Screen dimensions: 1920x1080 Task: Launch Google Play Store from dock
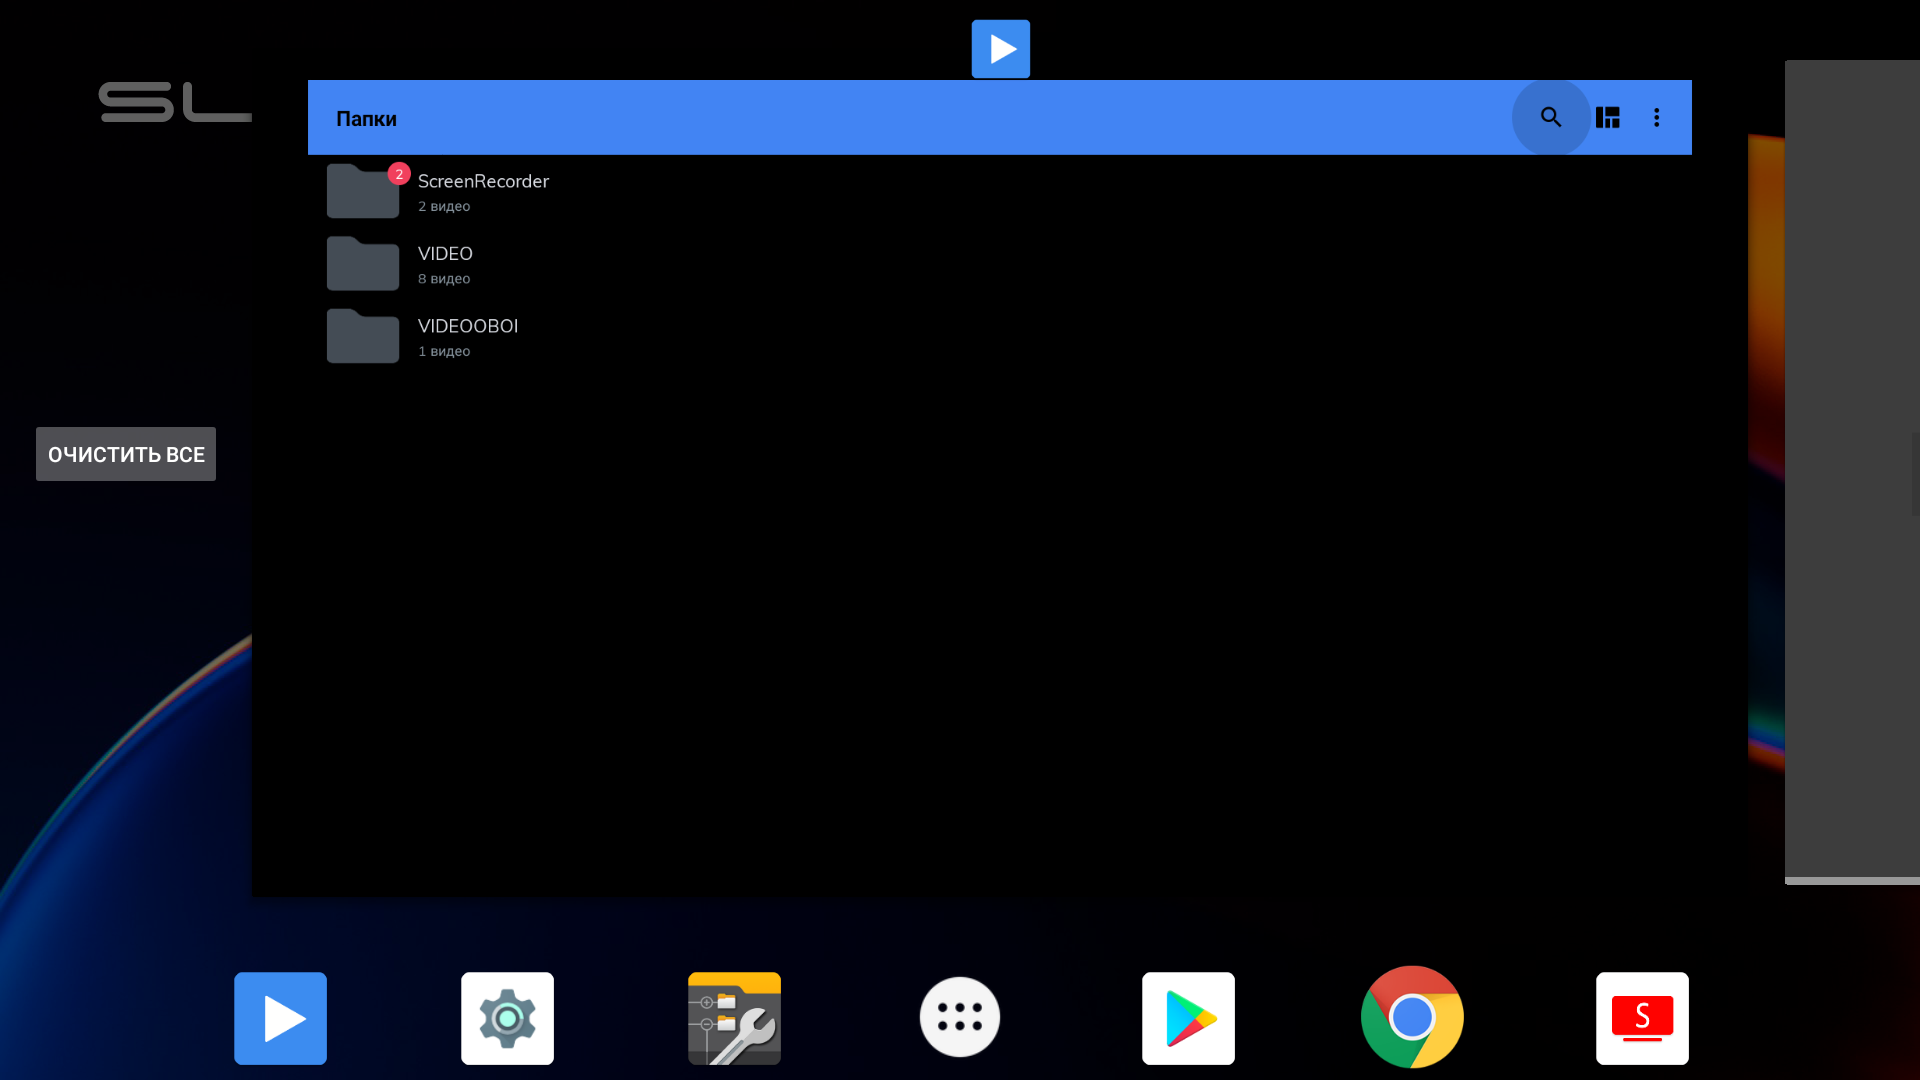tap(1188, 1018)
